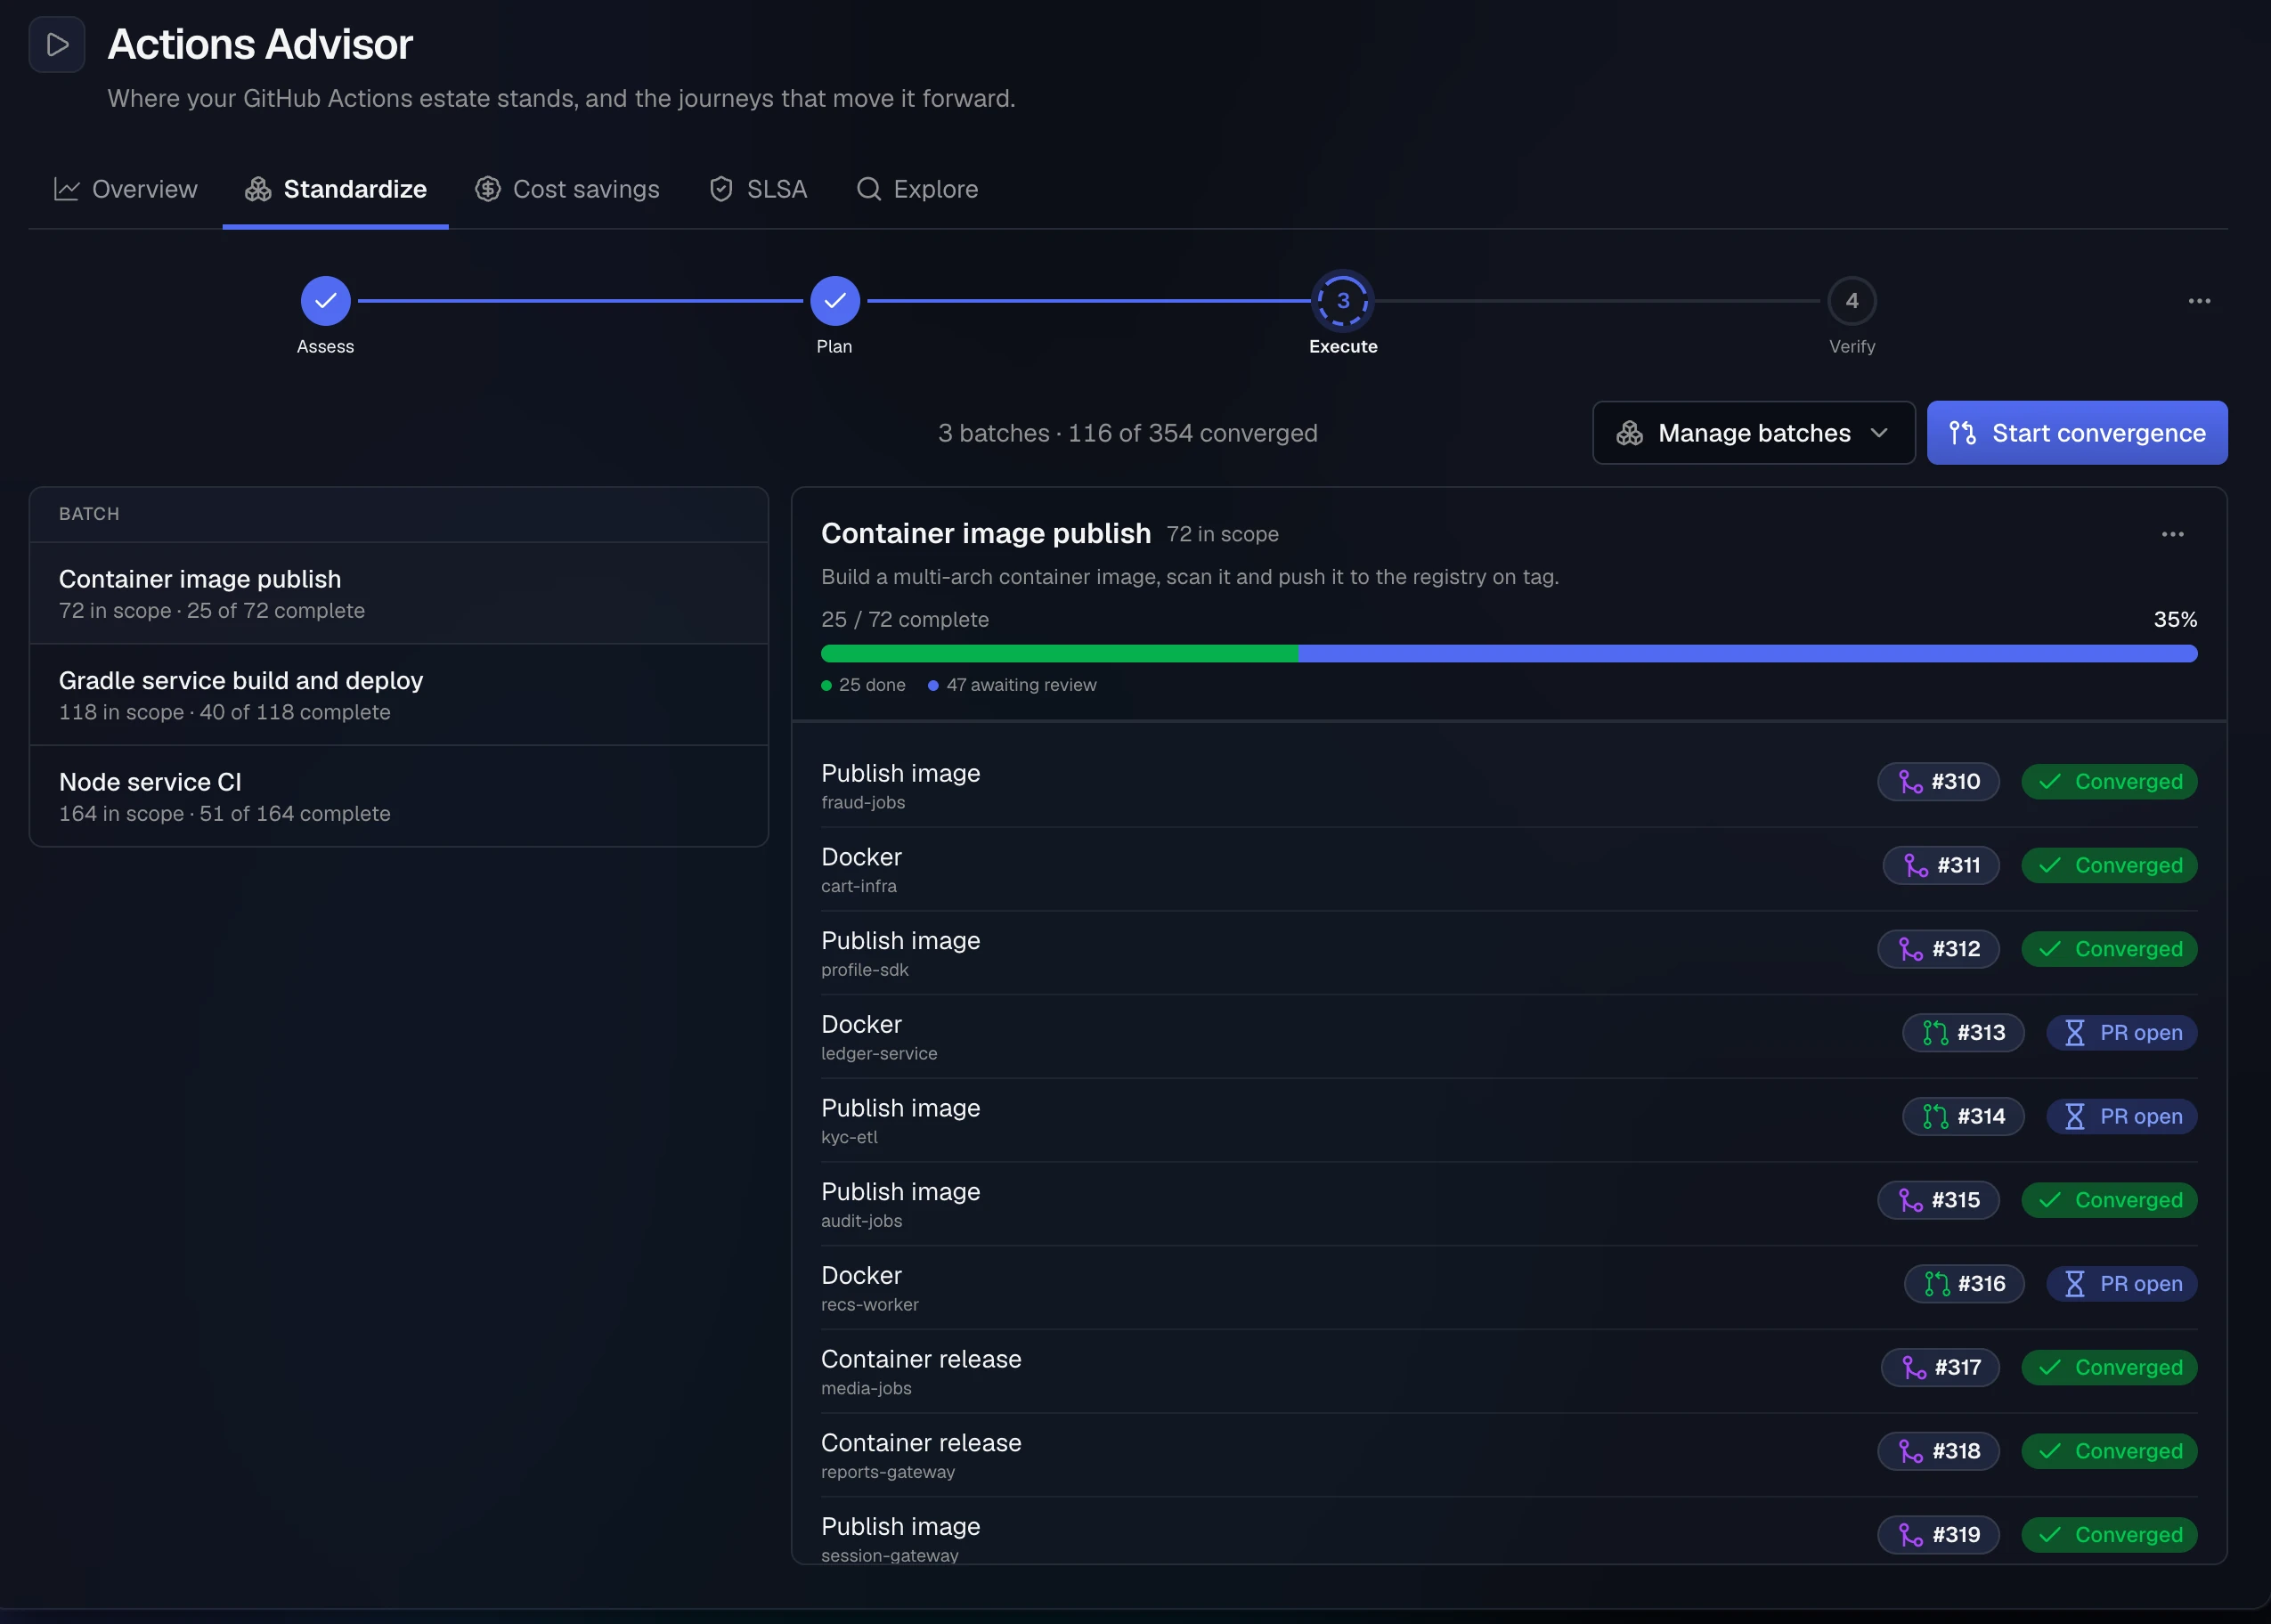Click the Converged badge for cart-infra

pos(2109,866)
